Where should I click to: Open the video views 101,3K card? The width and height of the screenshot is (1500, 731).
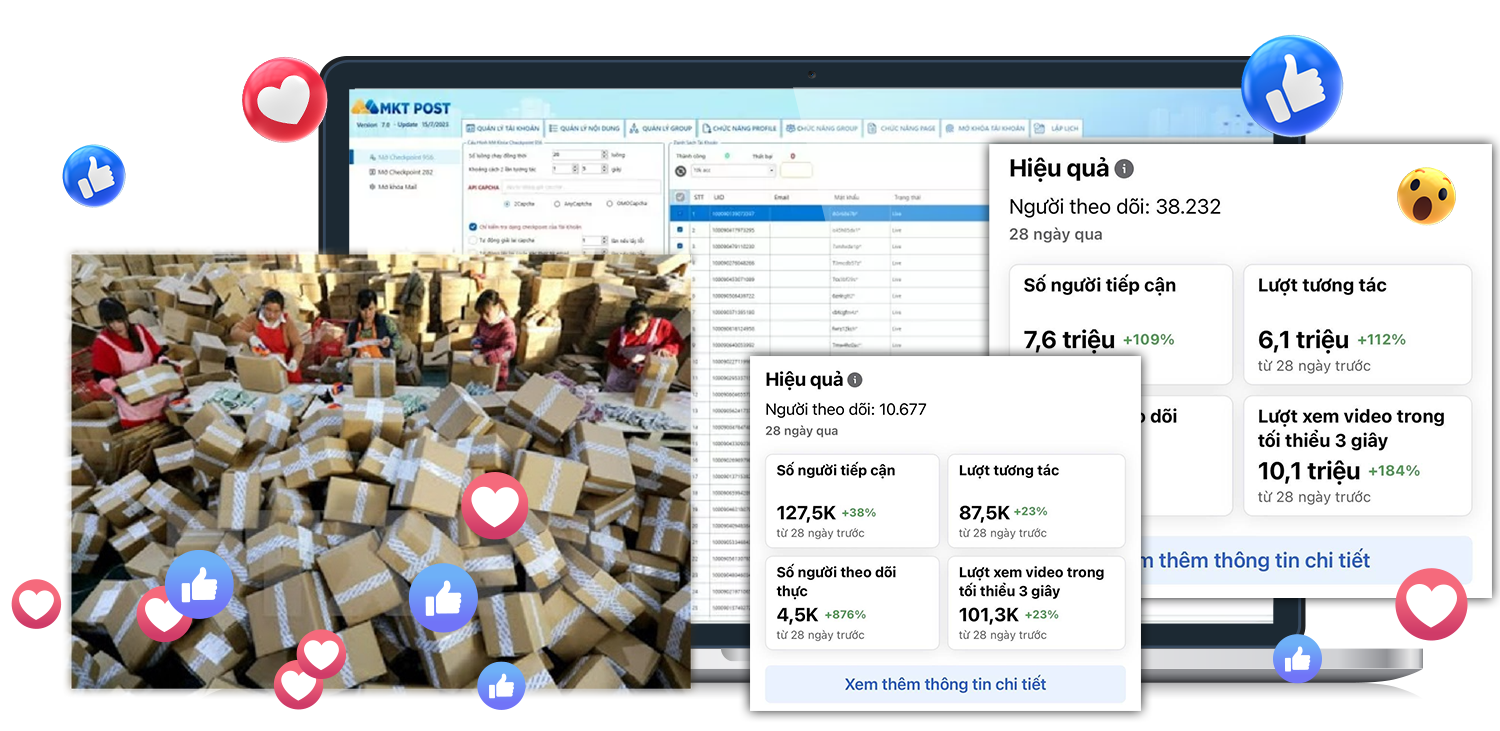click(1036, 603)
